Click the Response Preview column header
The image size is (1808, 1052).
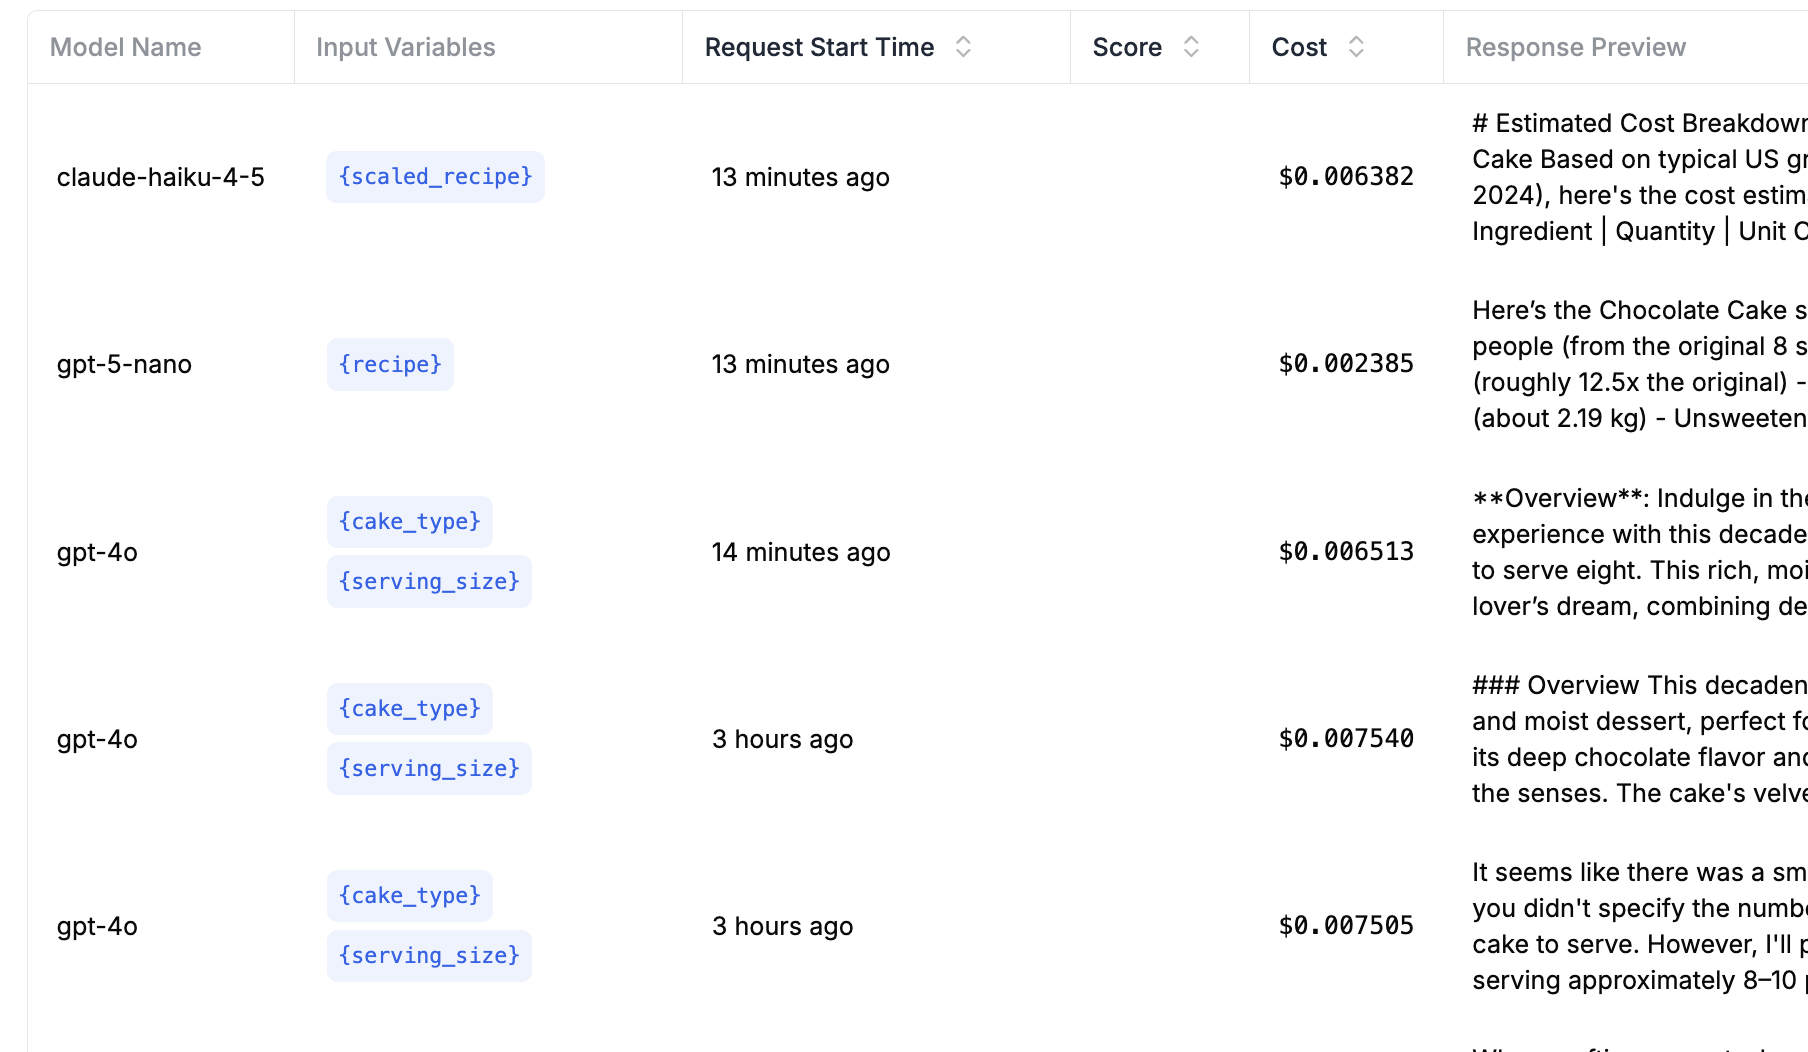pyautogui.click(x=1575, y=46)
